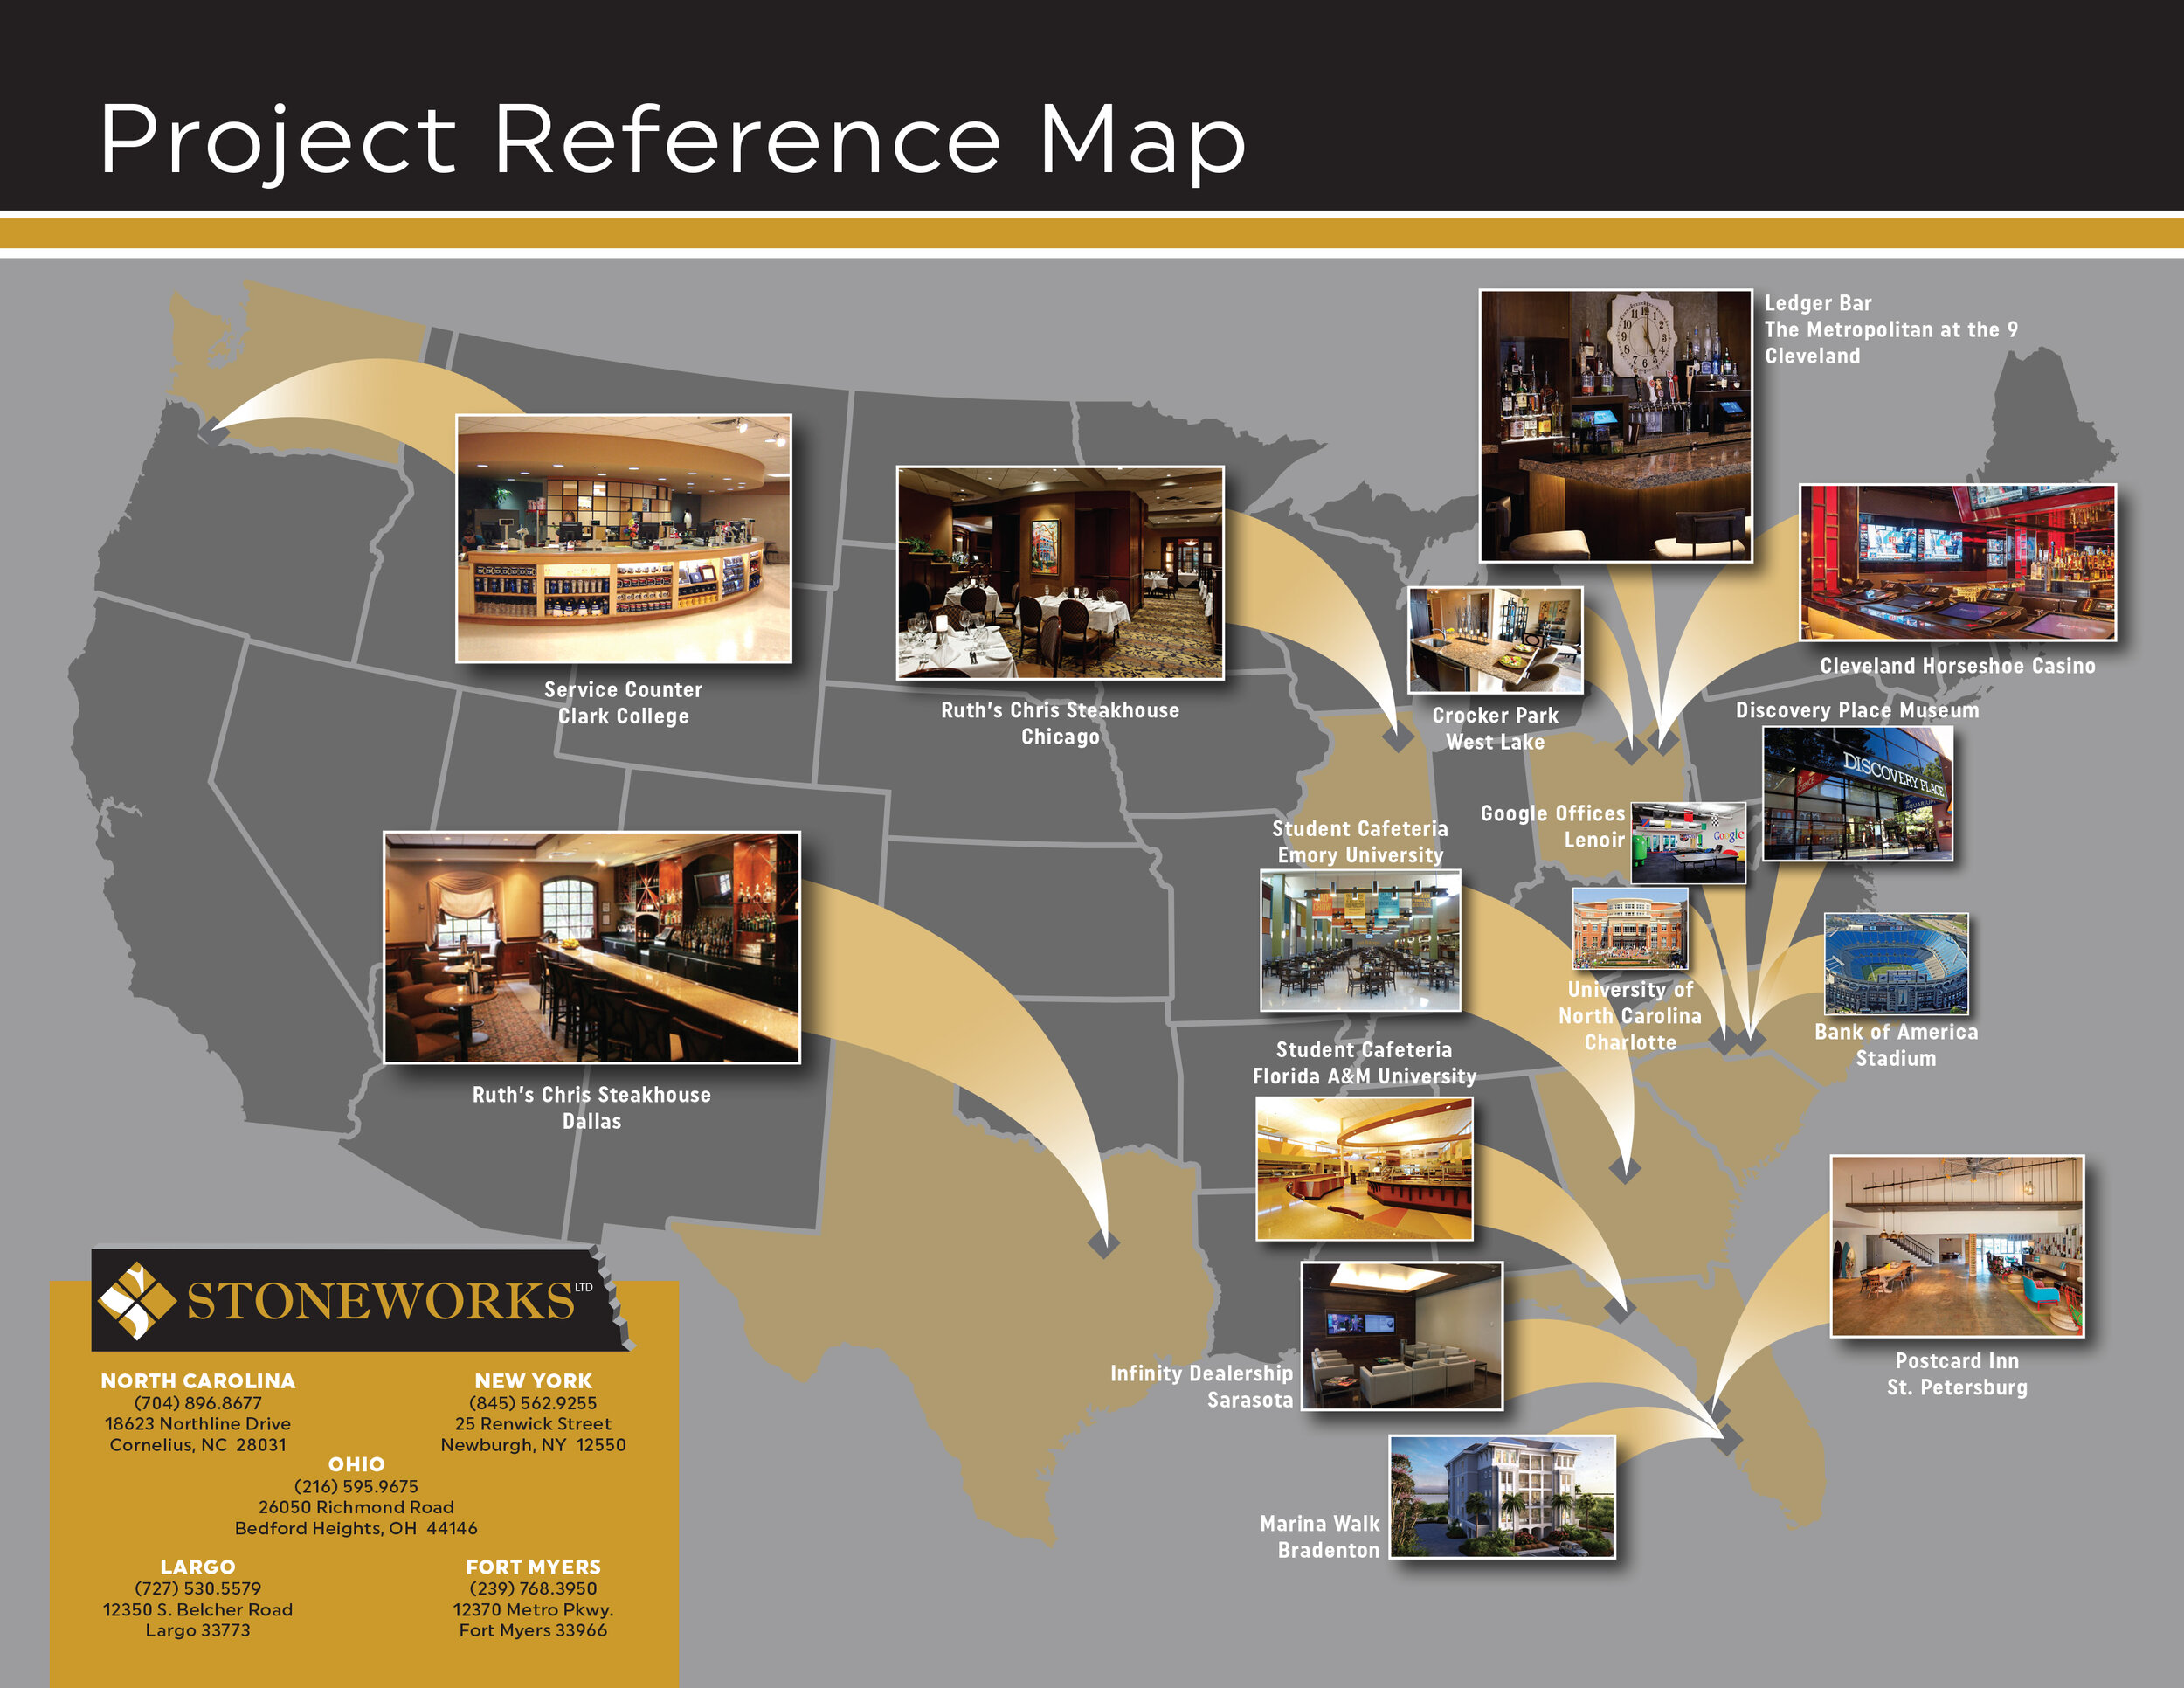
Task: Click the NORTH CAROLINA office heading
Action: [198, 1381]
